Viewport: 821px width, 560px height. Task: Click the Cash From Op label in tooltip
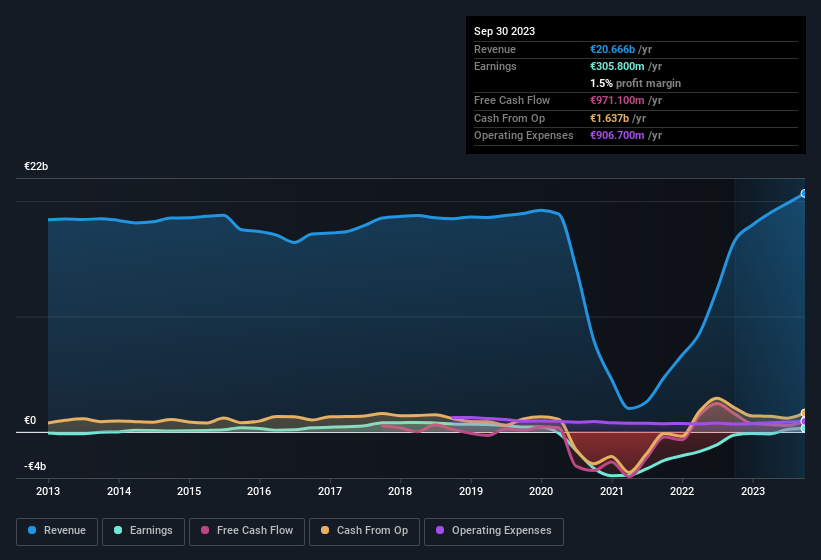pyautogui.click(x=509, y=118)
